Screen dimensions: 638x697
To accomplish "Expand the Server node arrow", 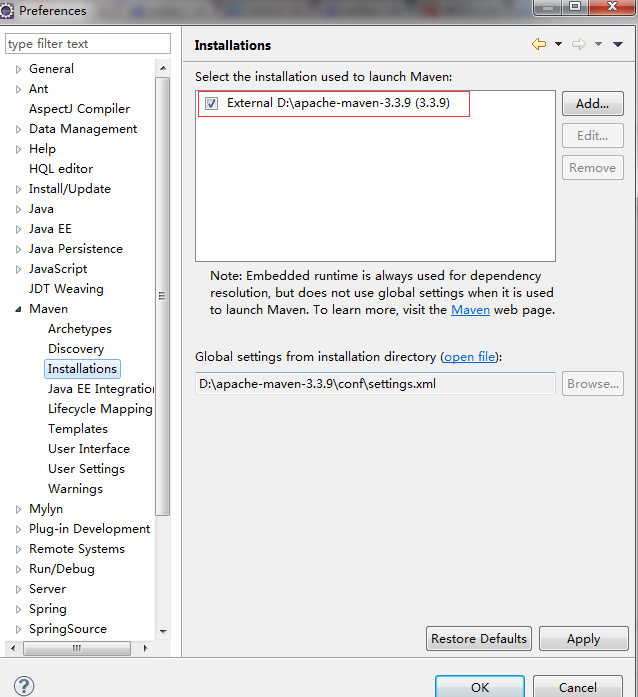I will (18, 589).
